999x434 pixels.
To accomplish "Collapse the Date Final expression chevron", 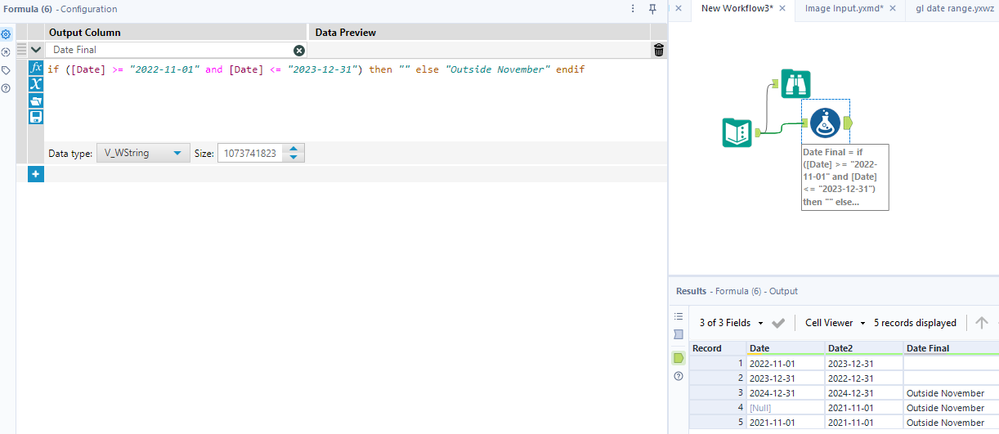I will [36, 50].
